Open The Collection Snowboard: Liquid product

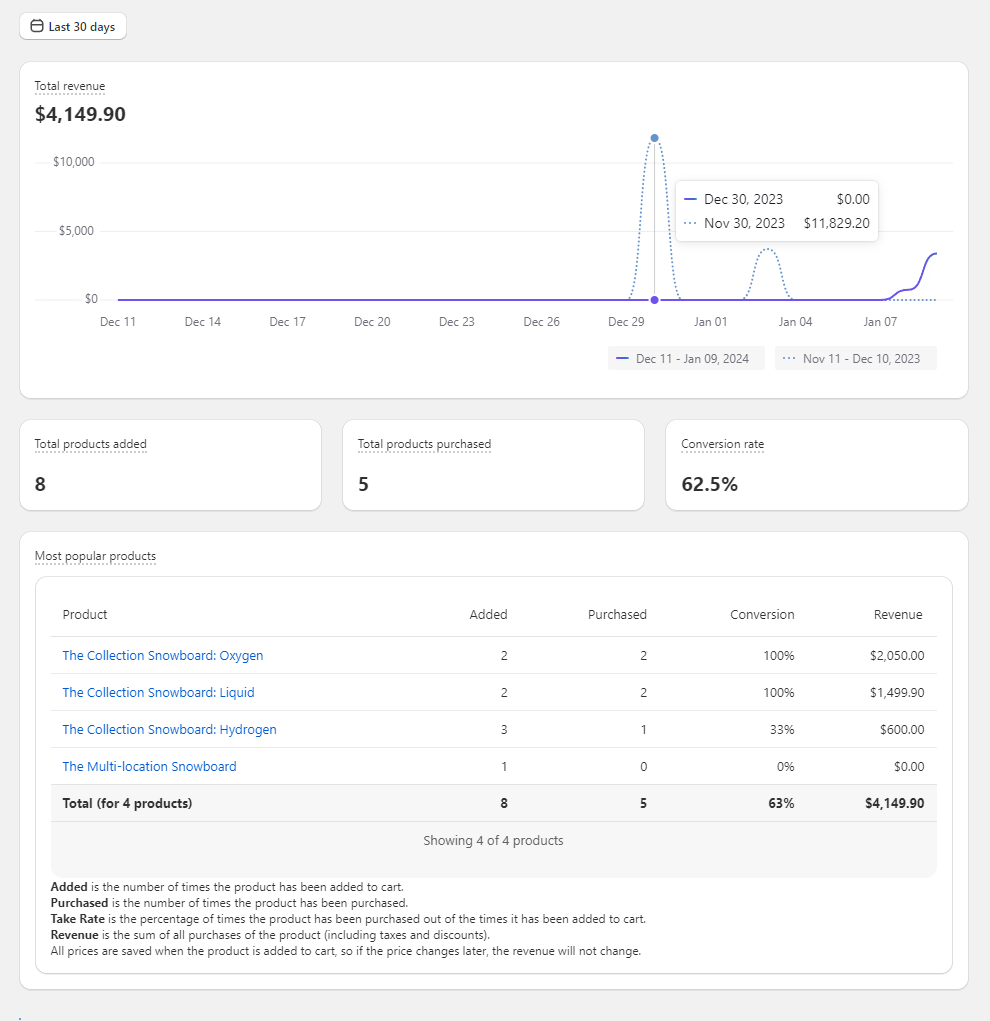[158, 693]
